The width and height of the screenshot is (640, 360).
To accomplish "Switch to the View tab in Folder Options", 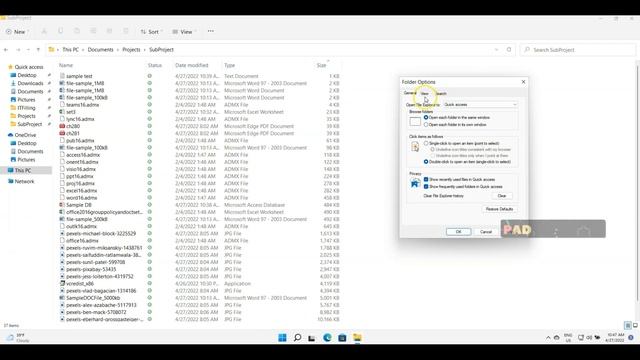I will [x=424, y=93].
